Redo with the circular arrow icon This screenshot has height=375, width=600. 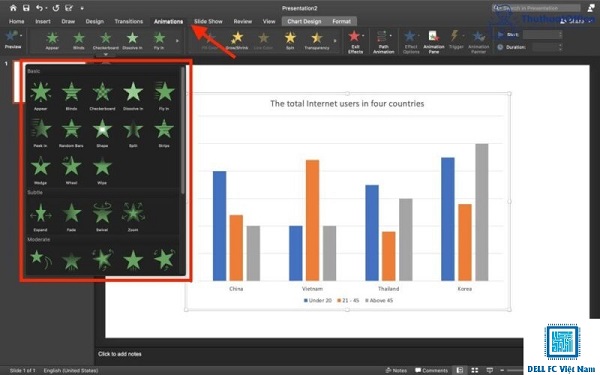click(56, 8)
